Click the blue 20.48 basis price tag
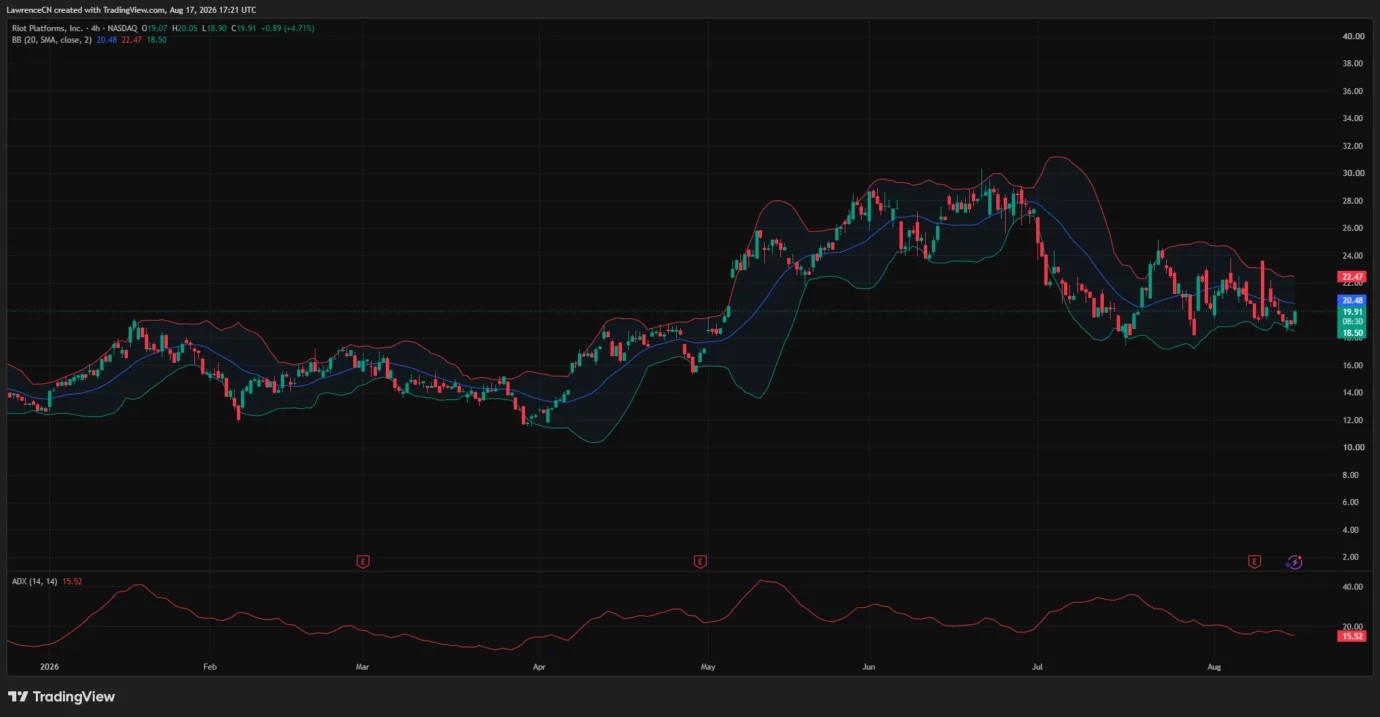Screen dimensions: 1380x717 (1352, 300)
